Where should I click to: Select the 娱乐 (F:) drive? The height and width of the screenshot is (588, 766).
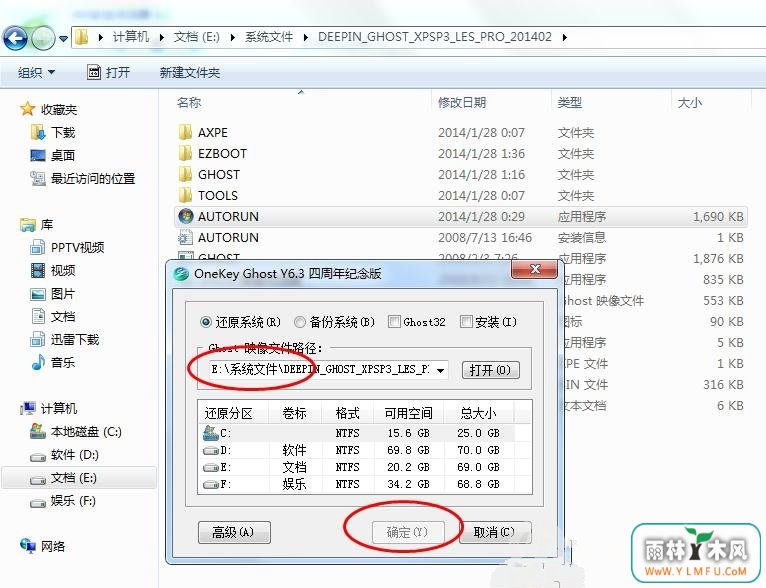[x=63, y=501]
